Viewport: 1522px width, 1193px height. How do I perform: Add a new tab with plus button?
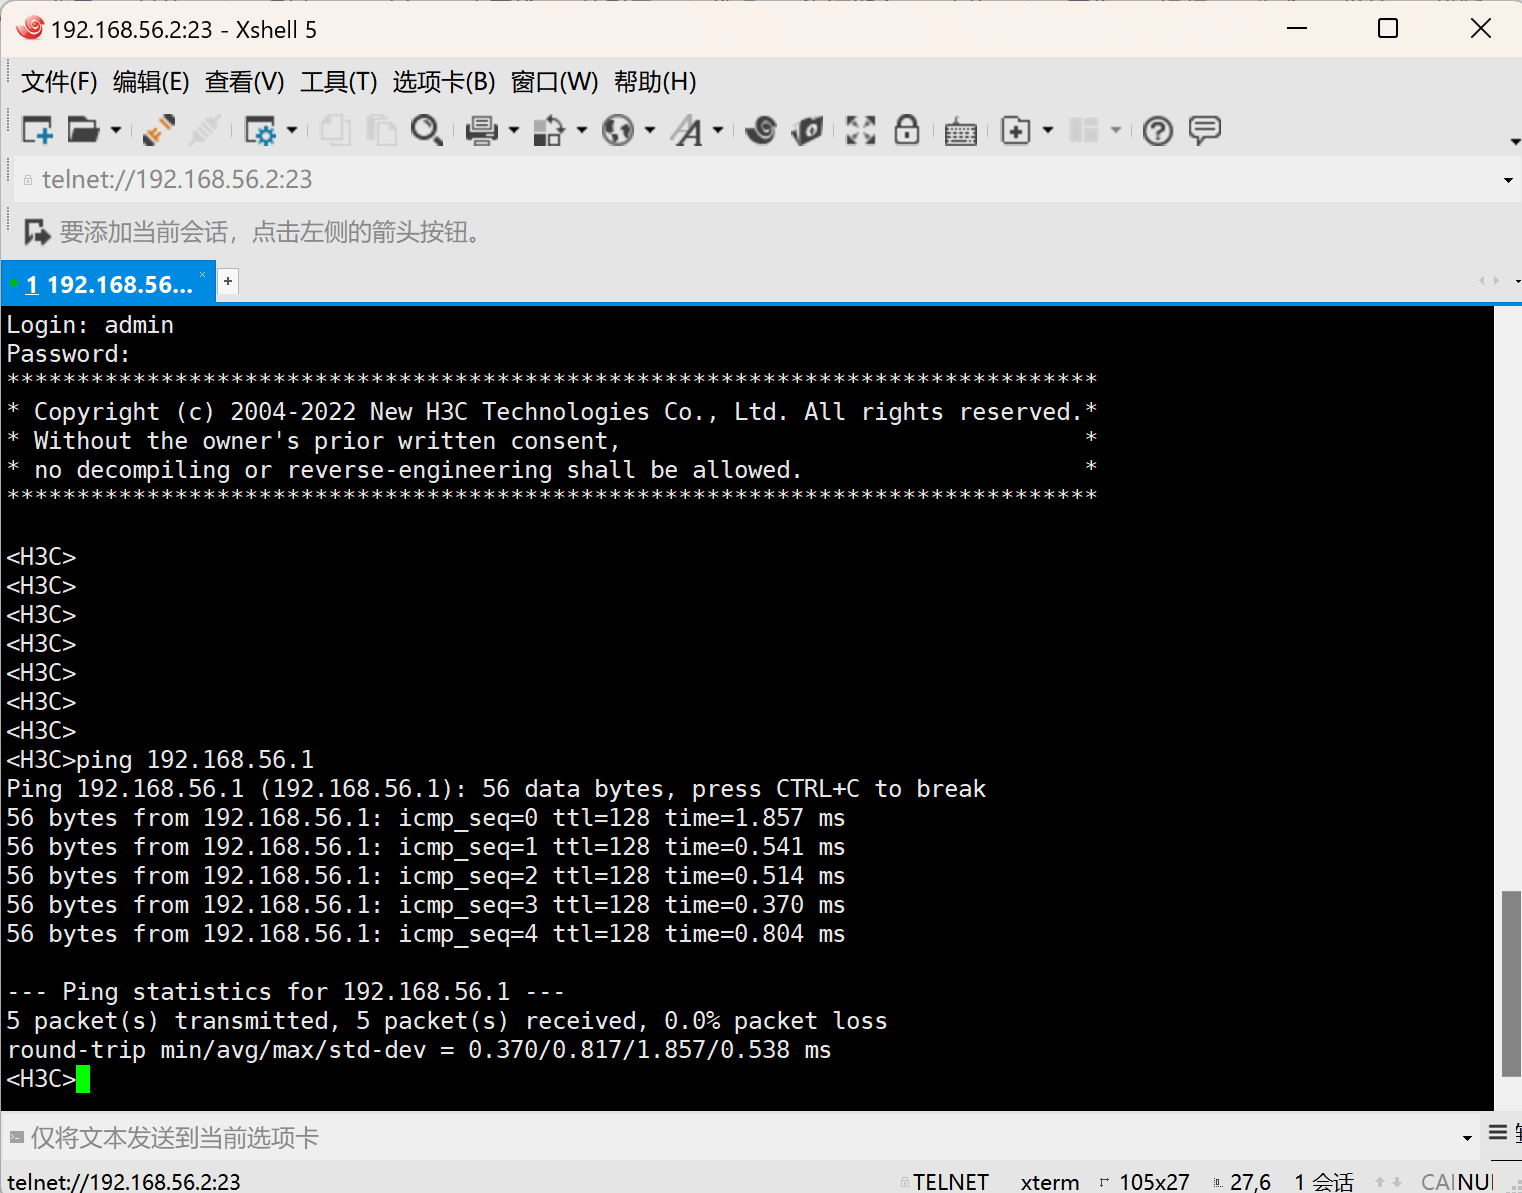click(228, 281)
